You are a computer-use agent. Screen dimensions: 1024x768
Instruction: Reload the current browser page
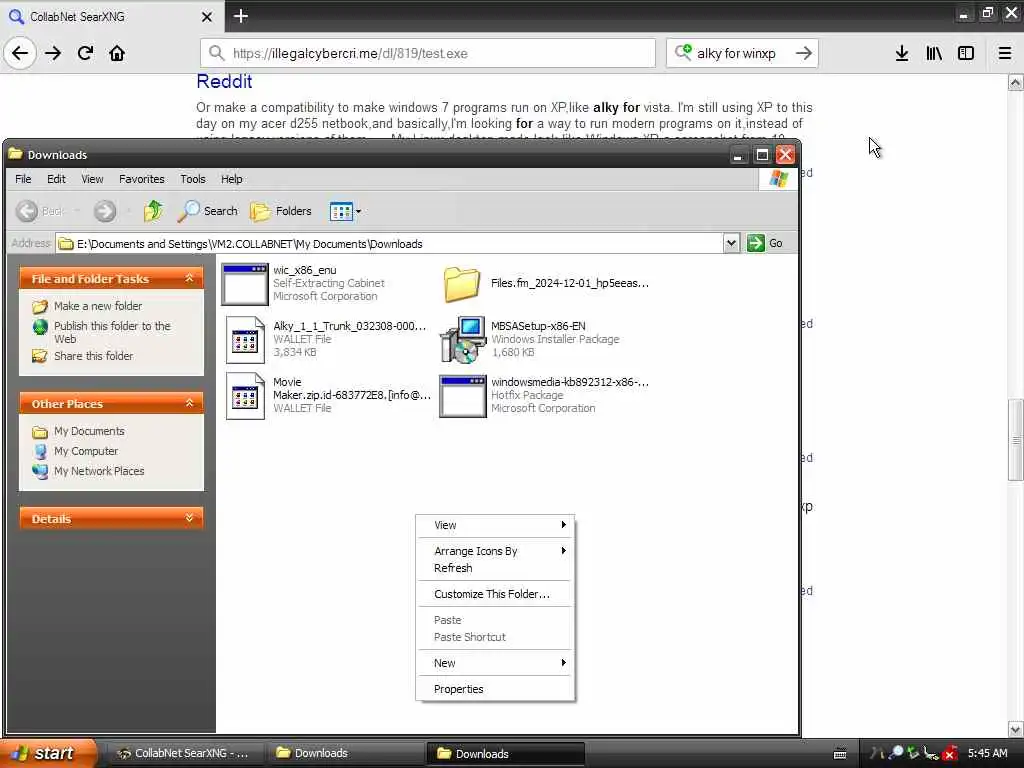point(85,53)
